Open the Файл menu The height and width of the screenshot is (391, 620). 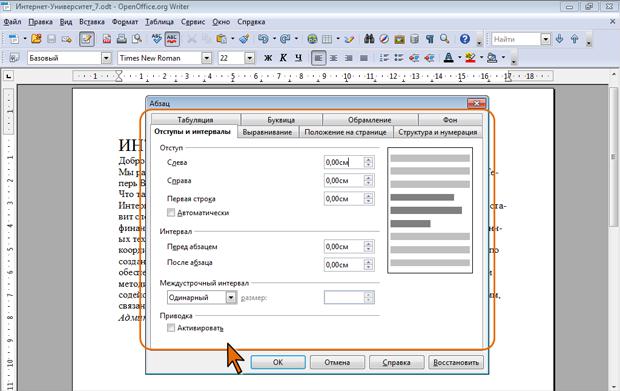tap(12, 22)
